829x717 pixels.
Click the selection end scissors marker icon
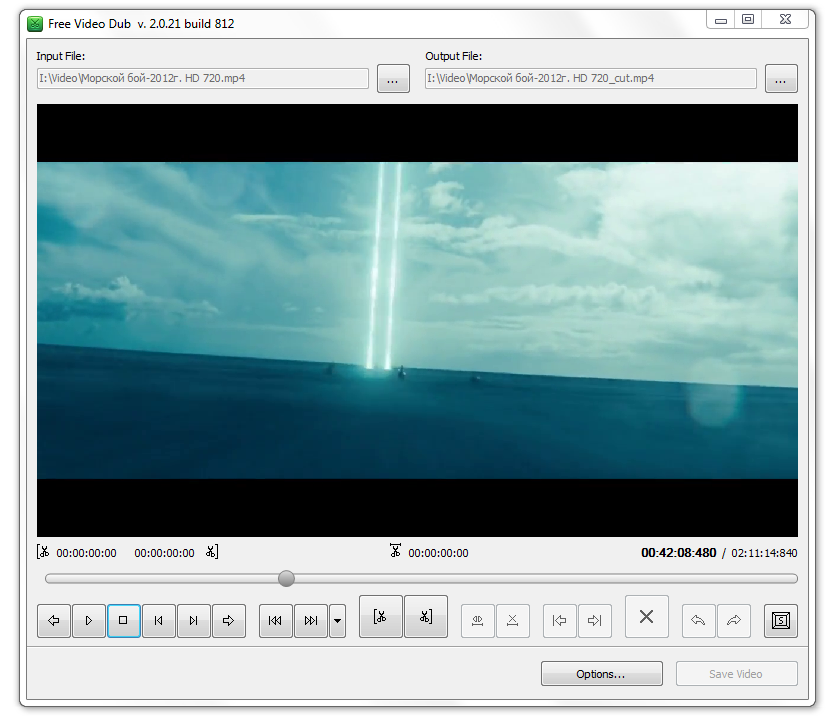(211, 552)
